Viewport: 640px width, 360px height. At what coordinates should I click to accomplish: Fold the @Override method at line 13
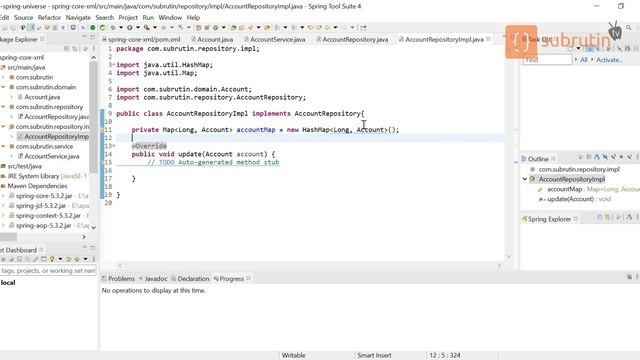[114, 146]
